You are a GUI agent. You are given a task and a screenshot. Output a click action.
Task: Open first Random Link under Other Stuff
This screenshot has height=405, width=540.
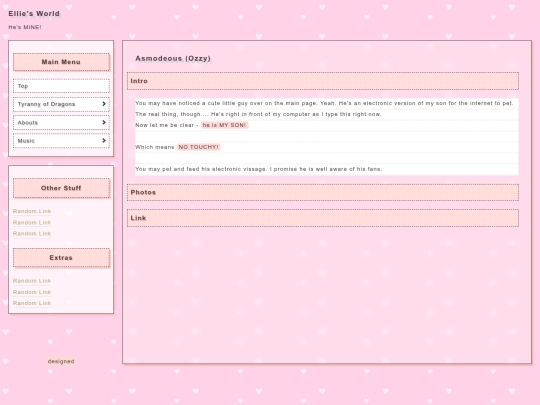pos(32,211)
